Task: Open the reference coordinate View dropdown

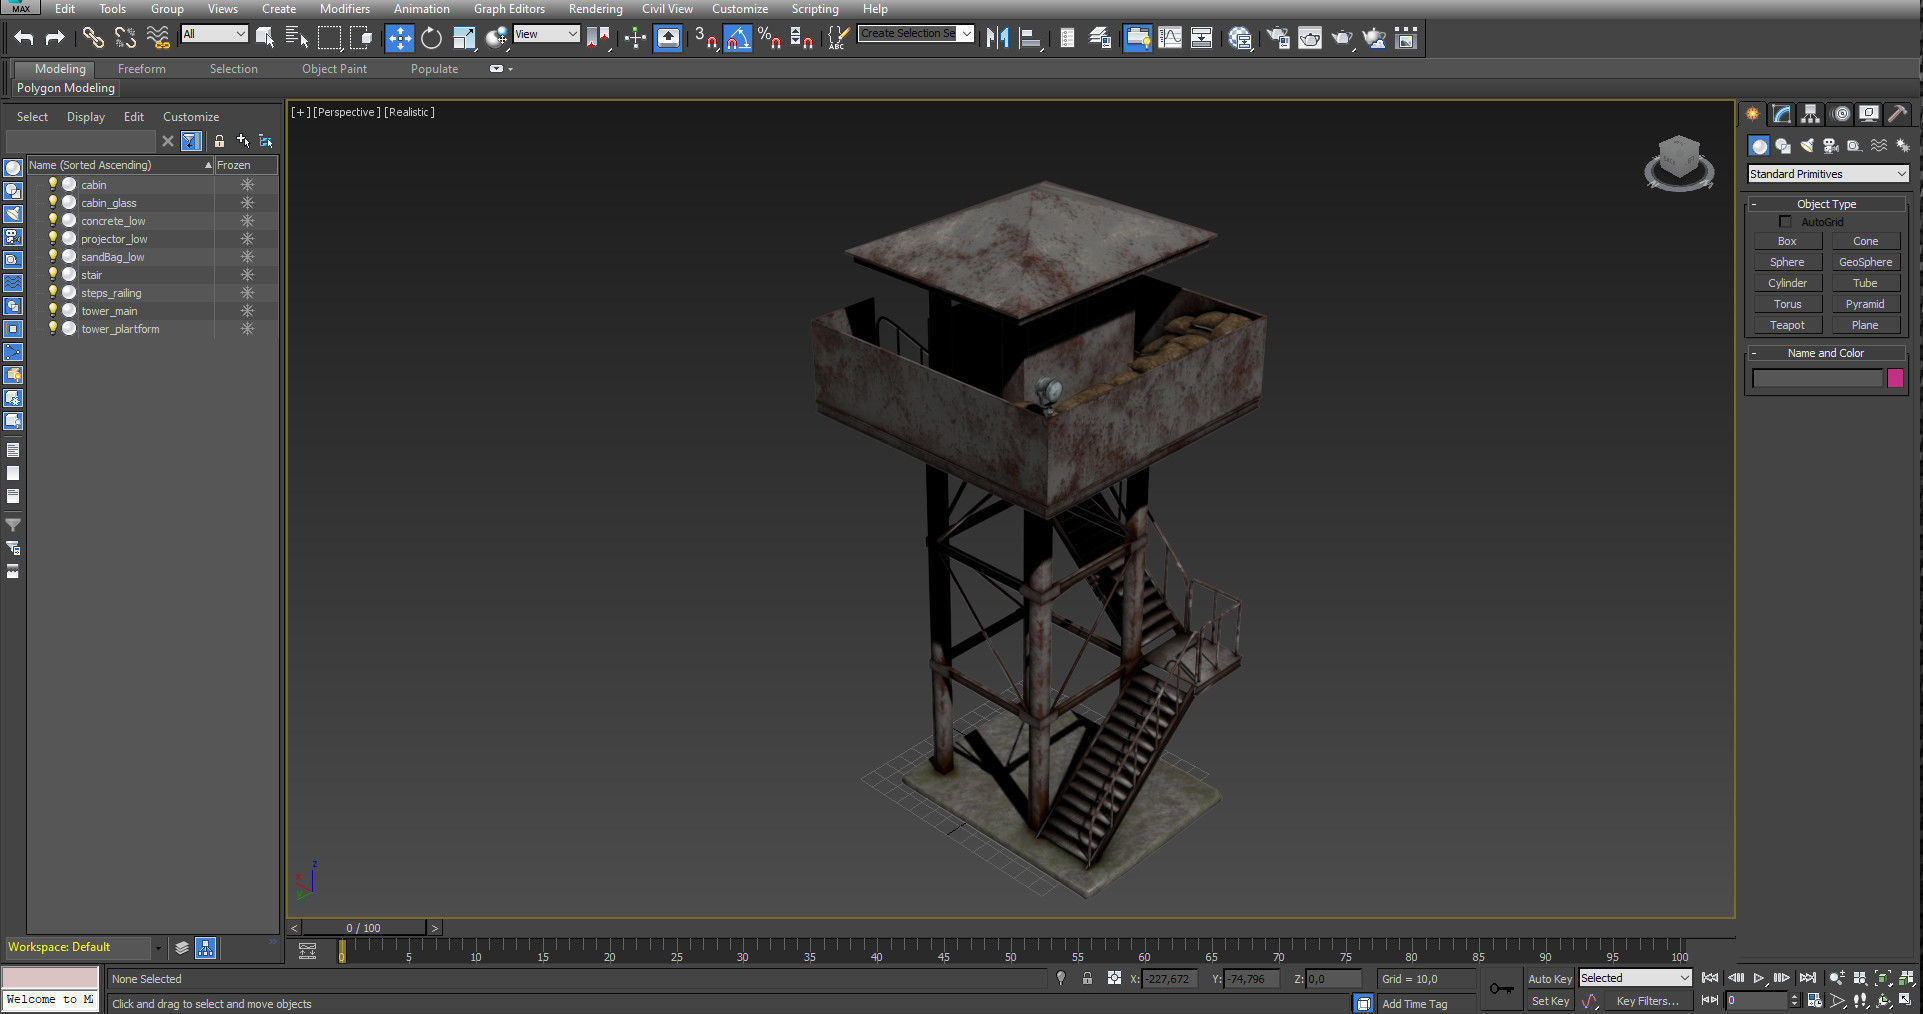Action: (x=546, y=34)
